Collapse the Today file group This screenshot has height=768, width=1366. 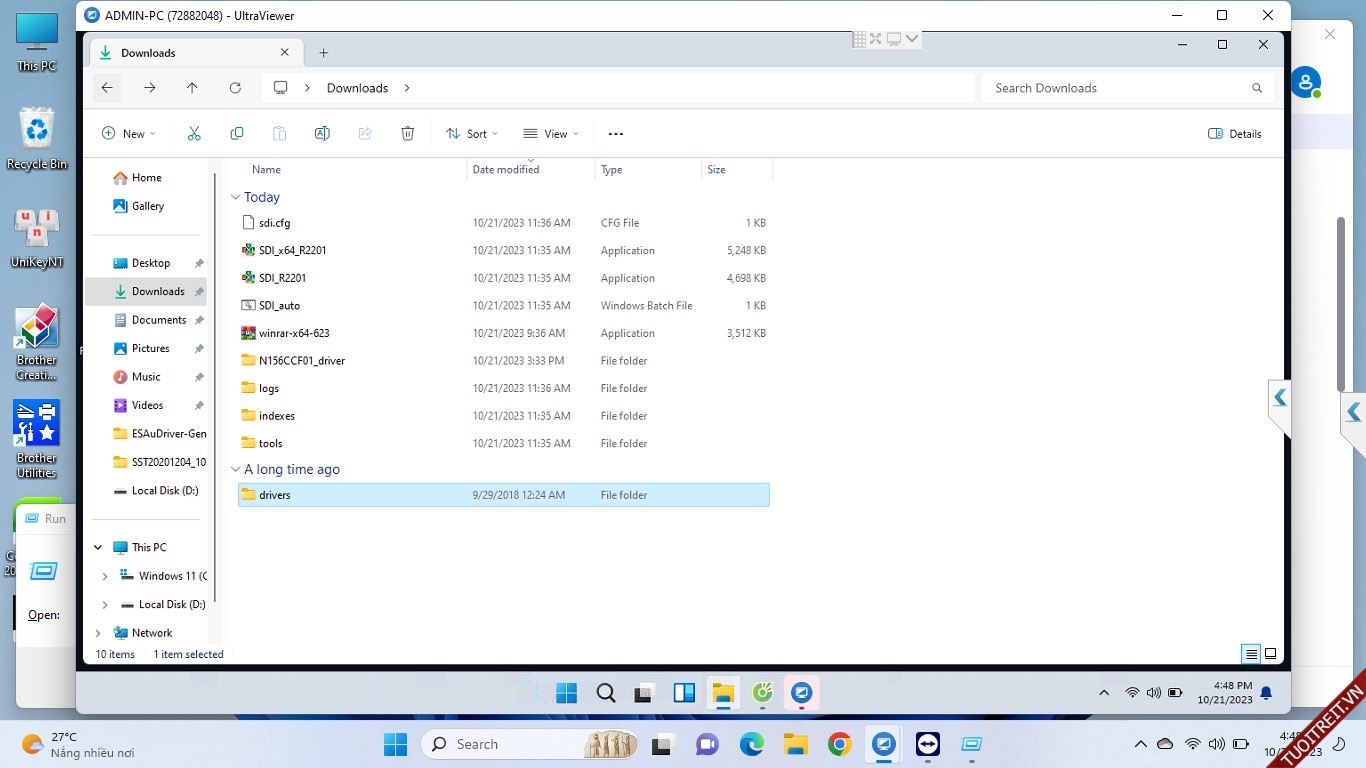236,198
